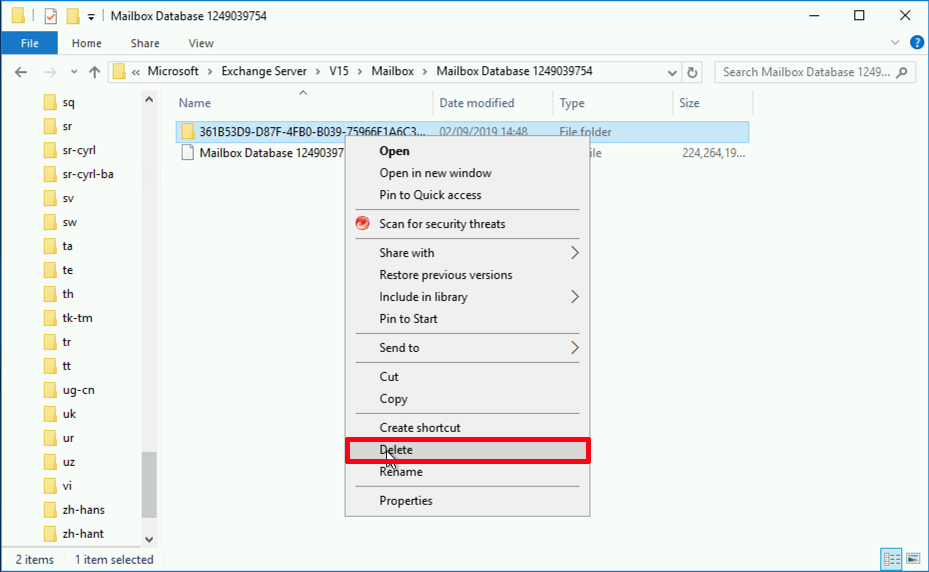
Task: Click the sw folder icon in the tree
Action: click(x=50, y=222)
